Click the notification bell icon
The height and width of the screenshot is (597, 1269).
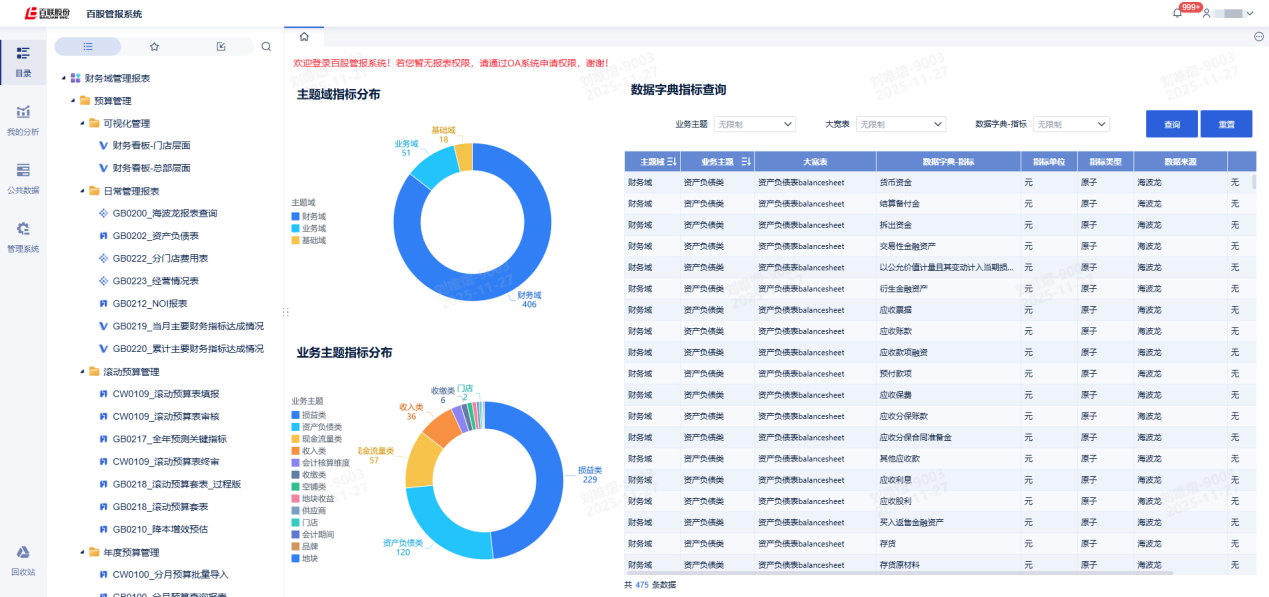pos(1177,13)
